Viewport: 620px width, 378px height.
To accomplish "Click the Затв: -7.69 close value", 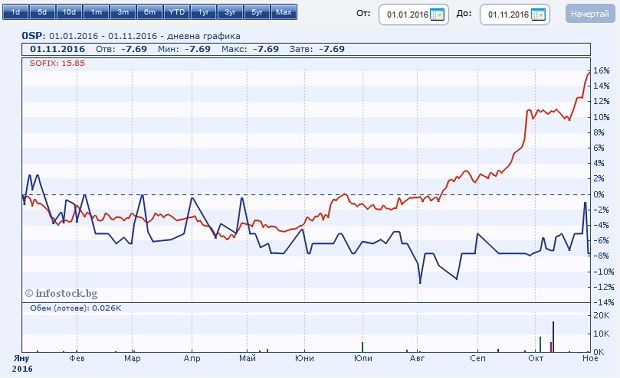I will coord(317,49).
